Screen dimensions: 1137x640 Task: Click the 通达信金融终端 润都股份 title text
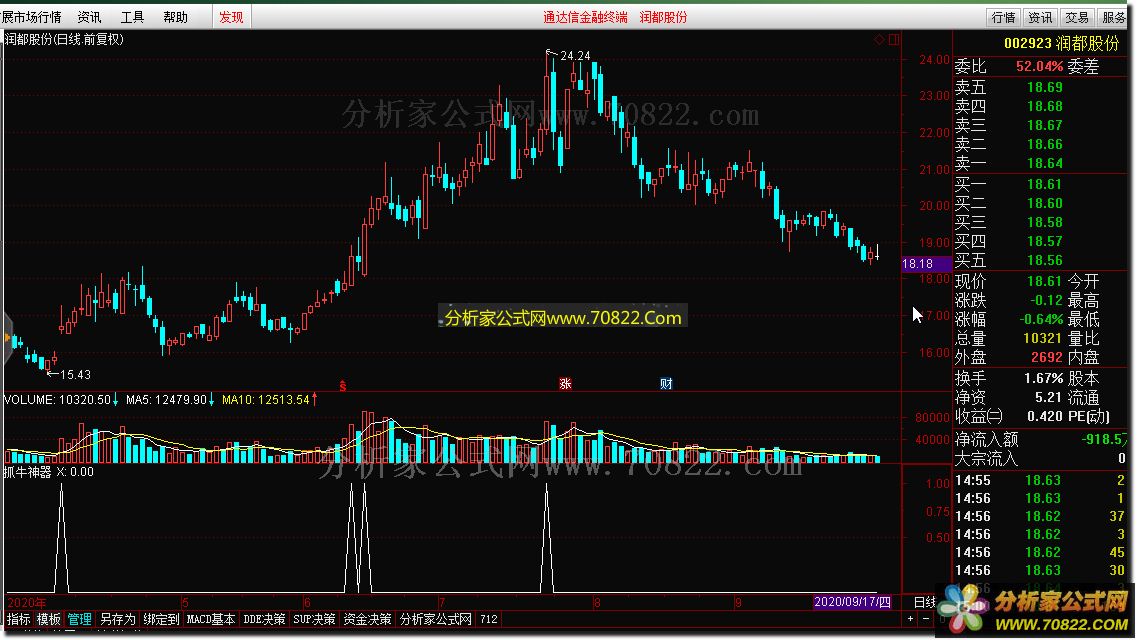tap(615, 17)
